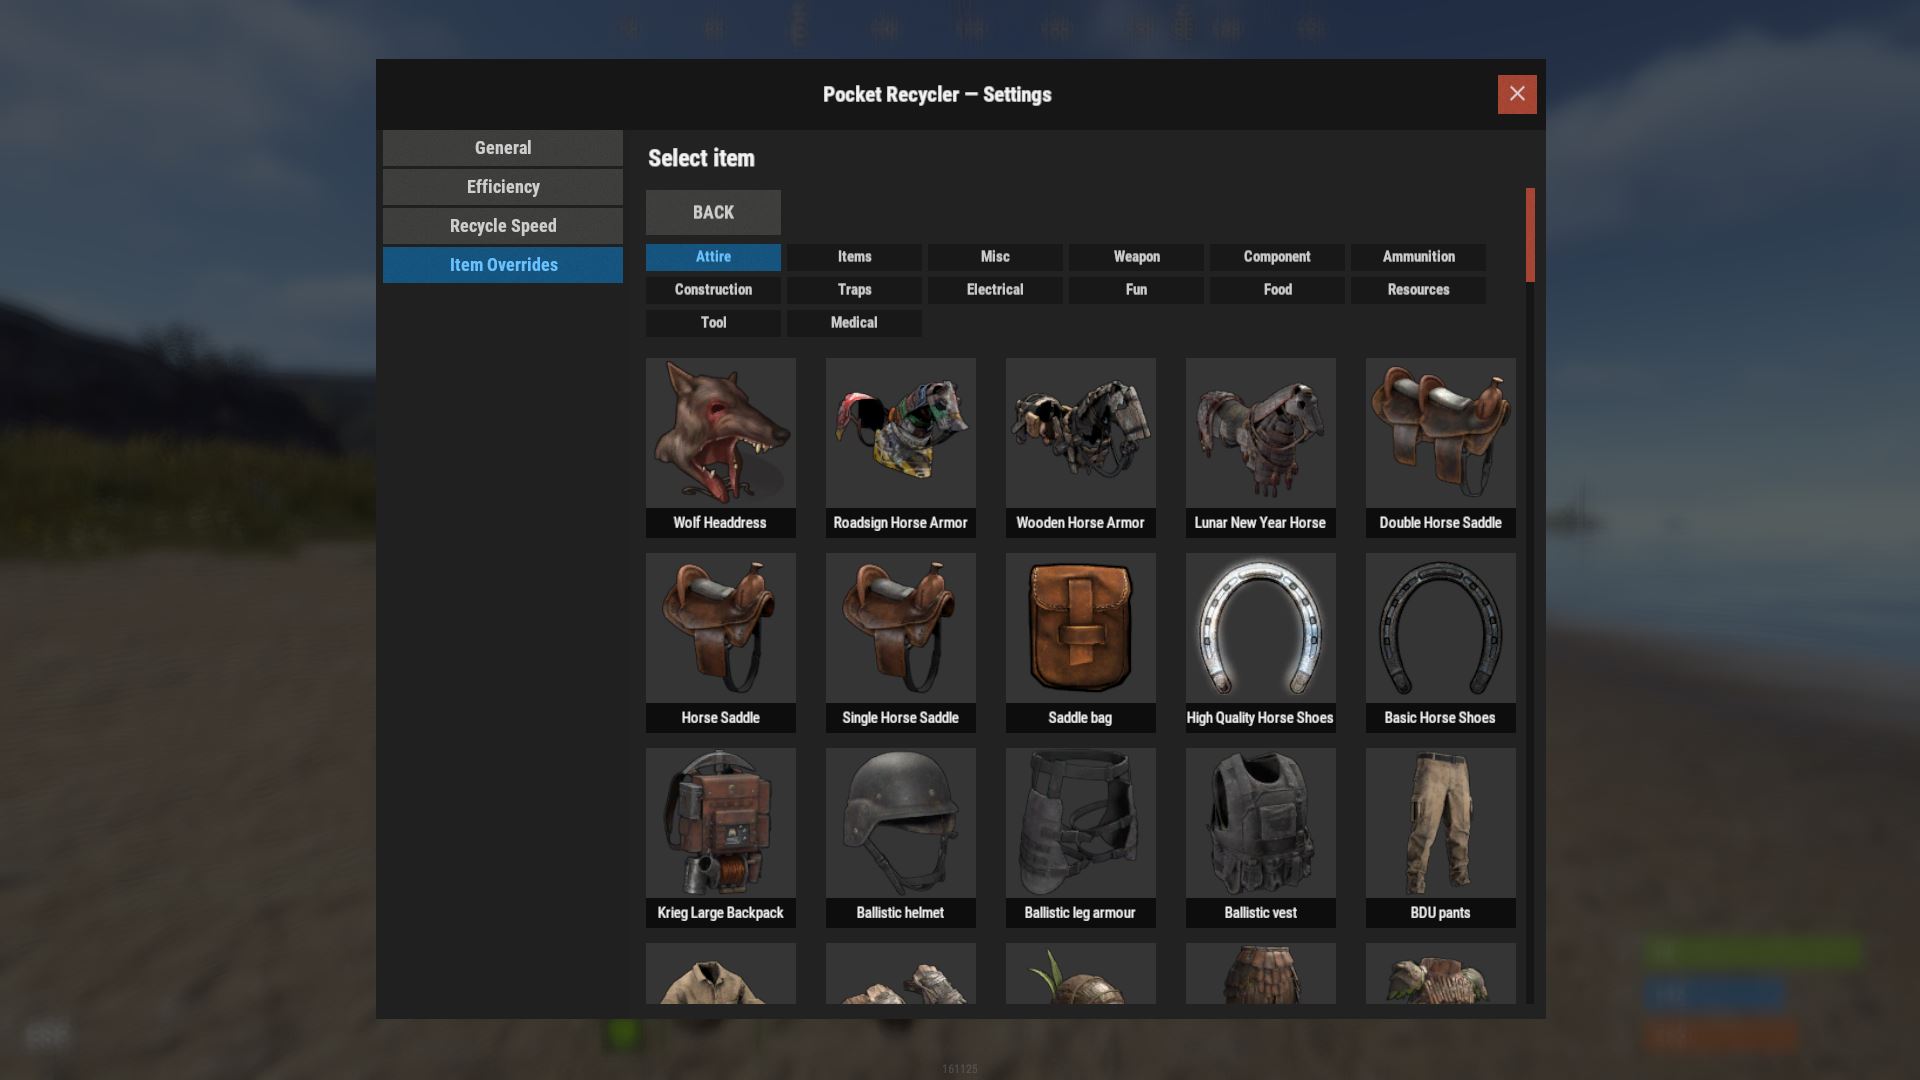The image size is (1920, 1080).
Task: Open the Recycle Speed tab
Action: [503, 226]
